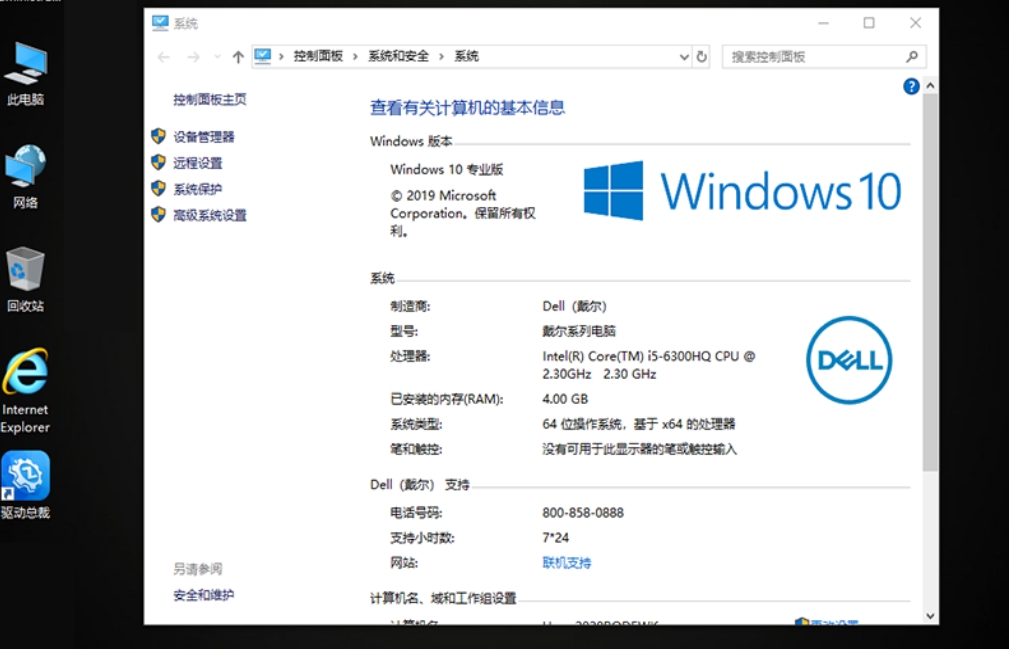Image resolution: width=1017 pixels, height=649 pixels.
Task: Click the 联机支持 online support link
Action: [x=567, y=562]
